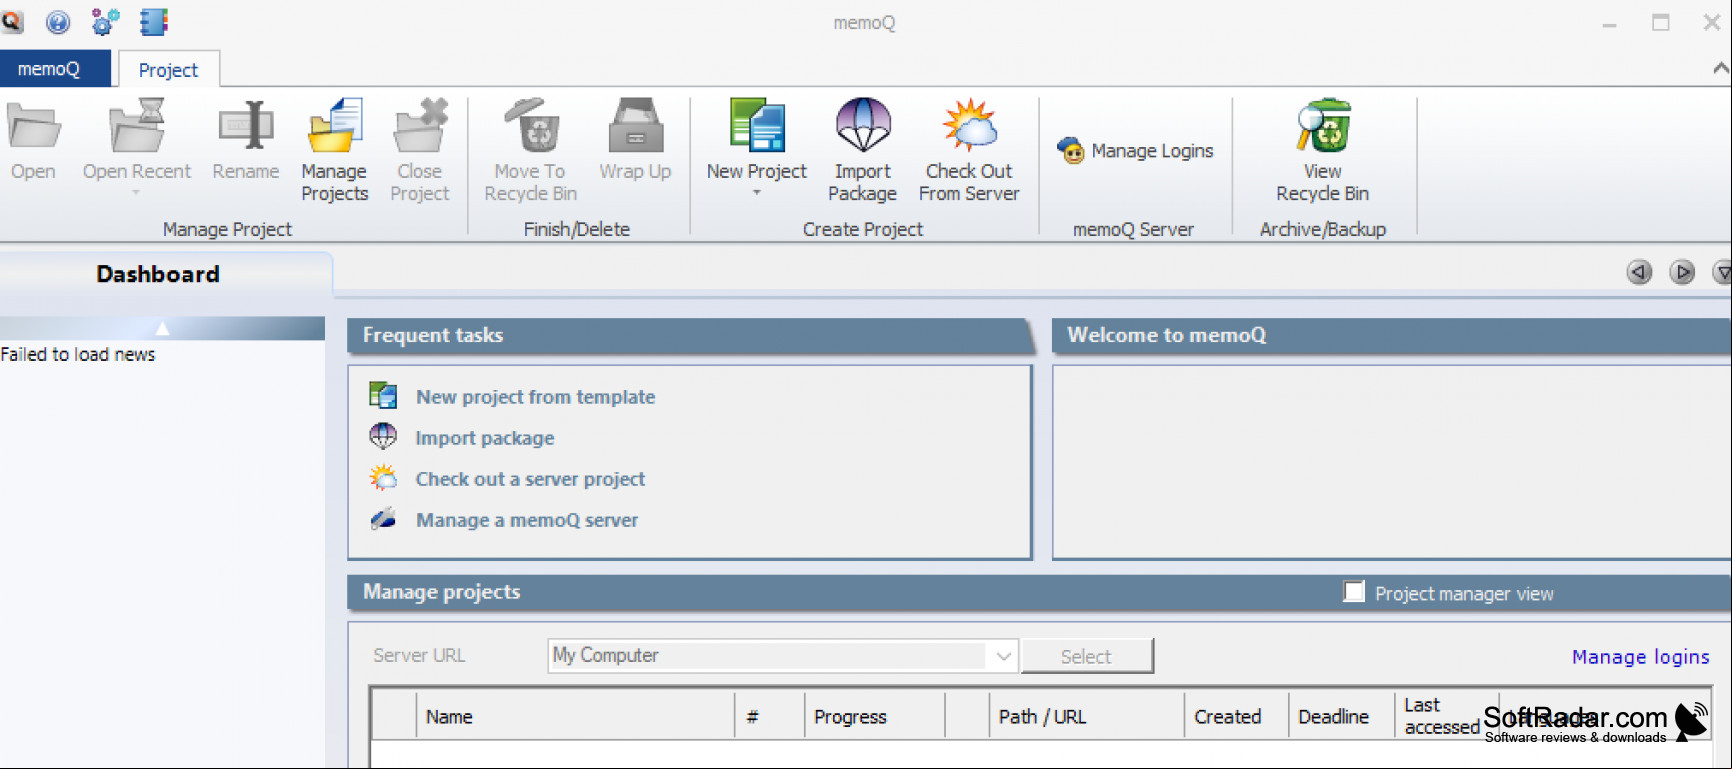Click the Import package task icon
This screenshot has height=769, width=1732.
click(x=383, y=437)
